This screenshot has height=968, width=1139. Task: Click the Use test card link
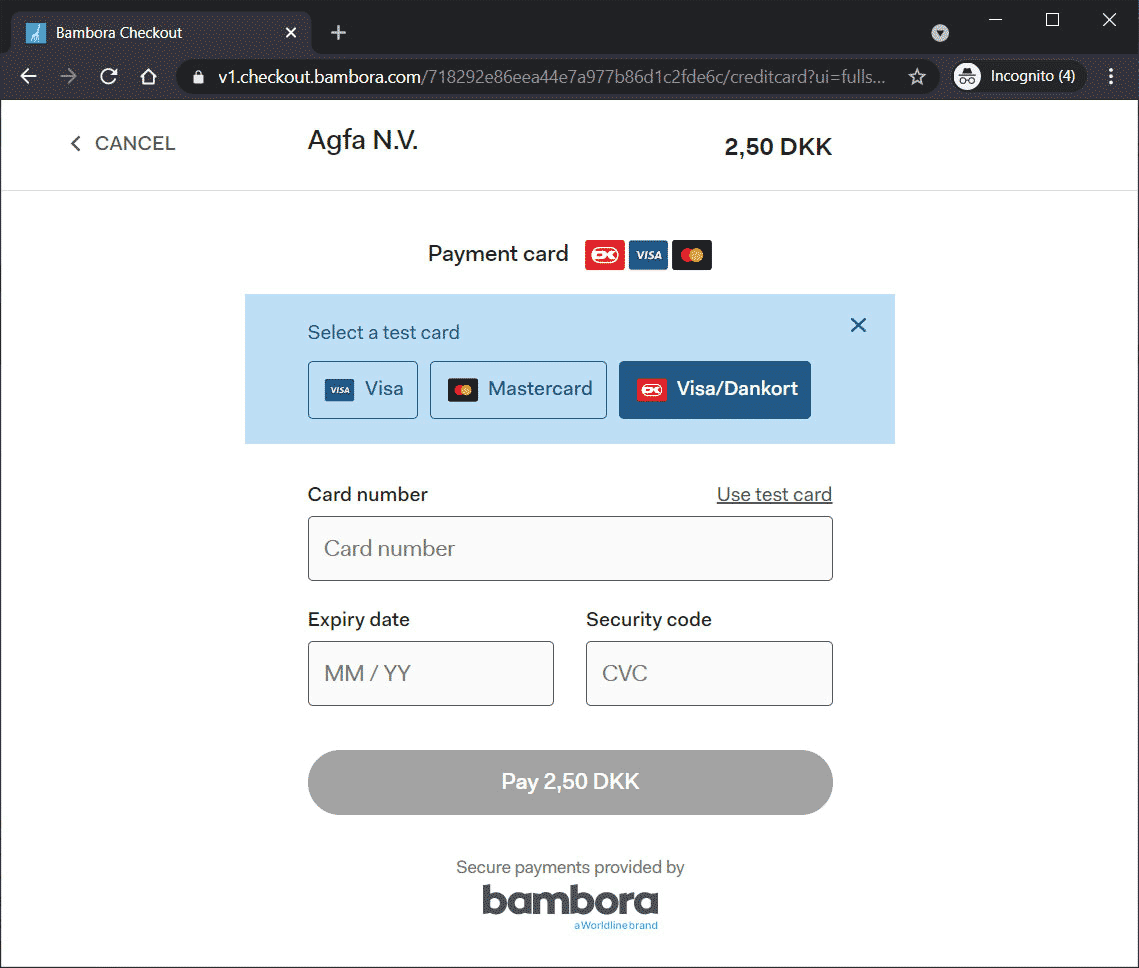[774, 495]
